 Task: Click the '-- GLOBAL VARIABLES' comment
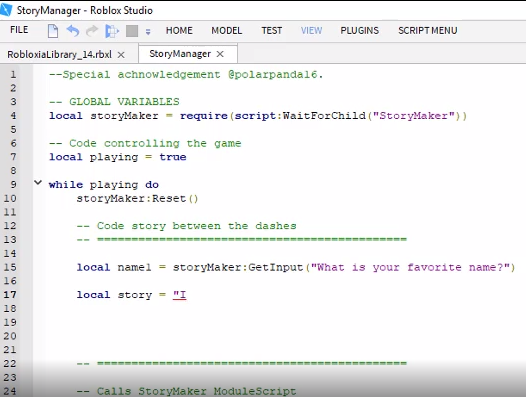tap(114, 102)
